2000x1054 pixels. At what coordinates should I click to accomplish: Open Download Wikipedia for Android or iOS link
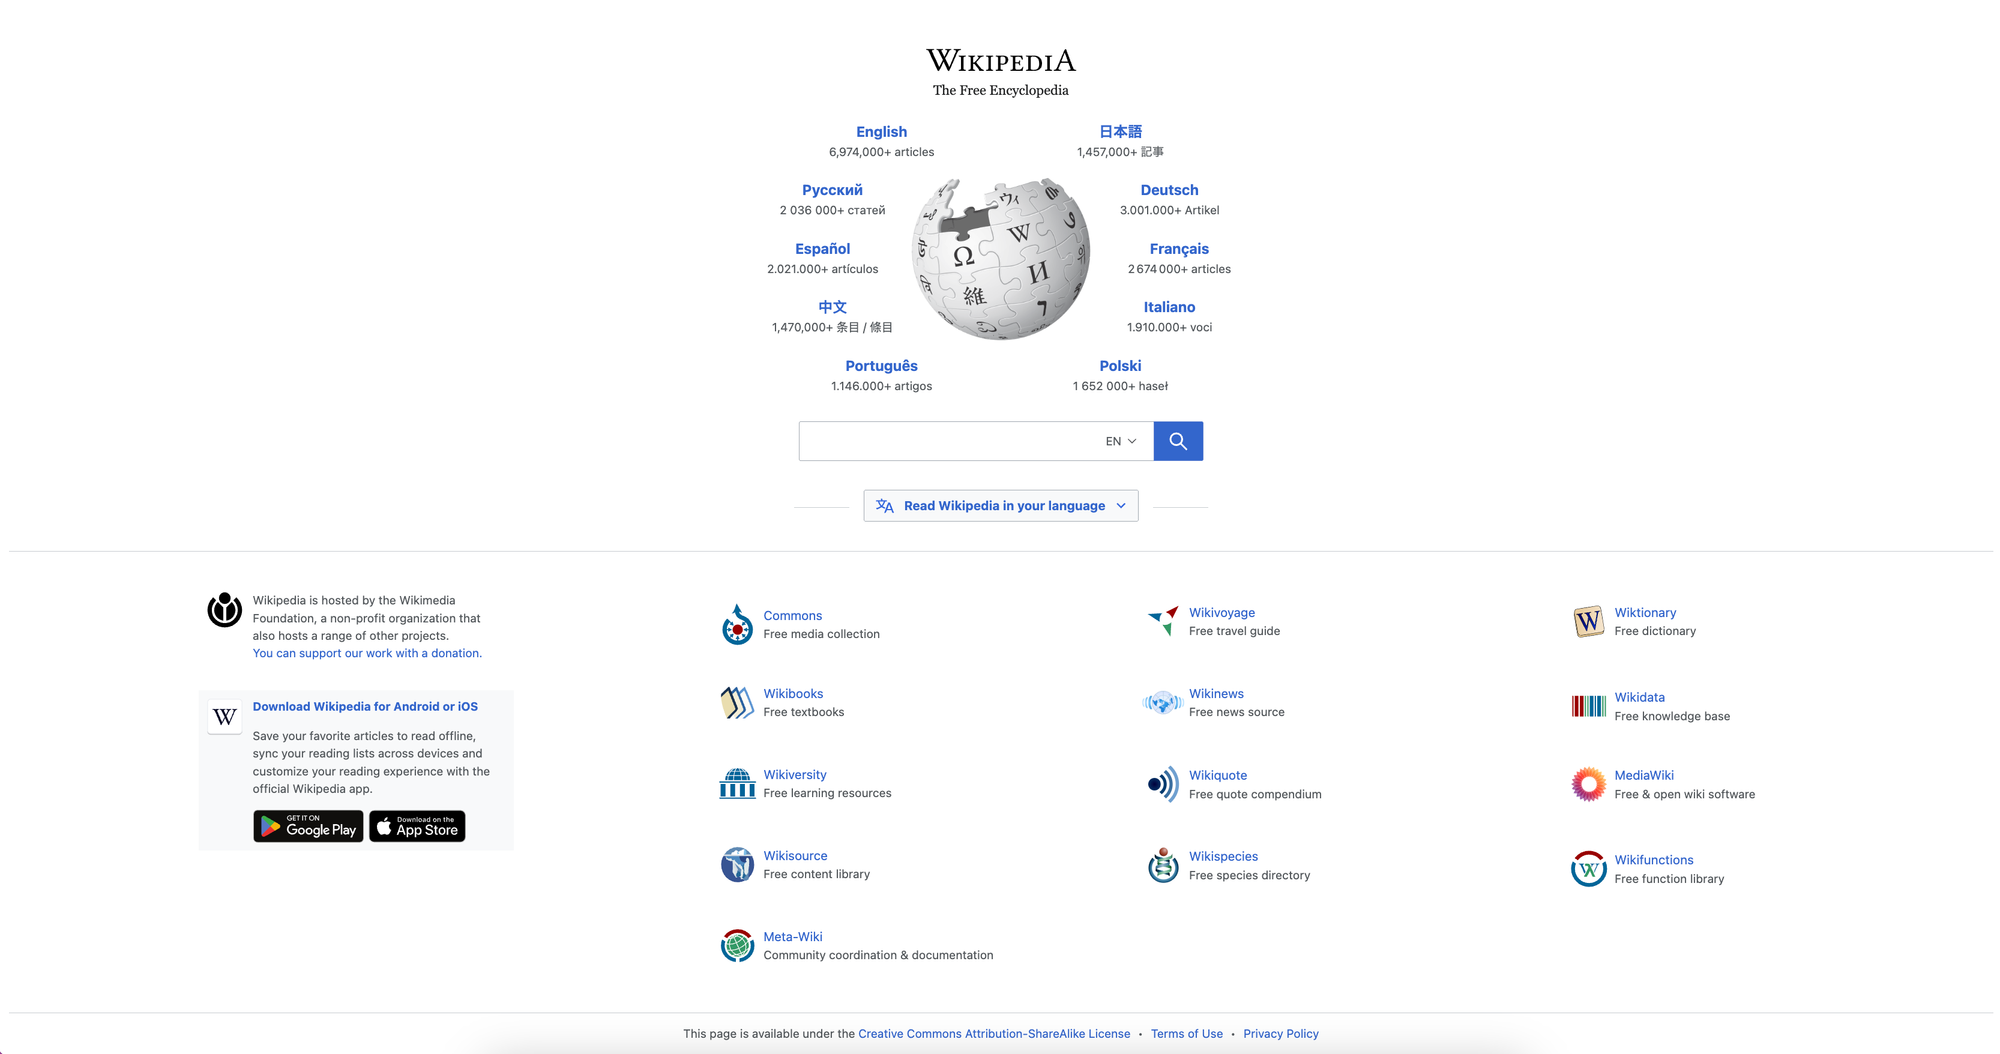coord(365,706)
